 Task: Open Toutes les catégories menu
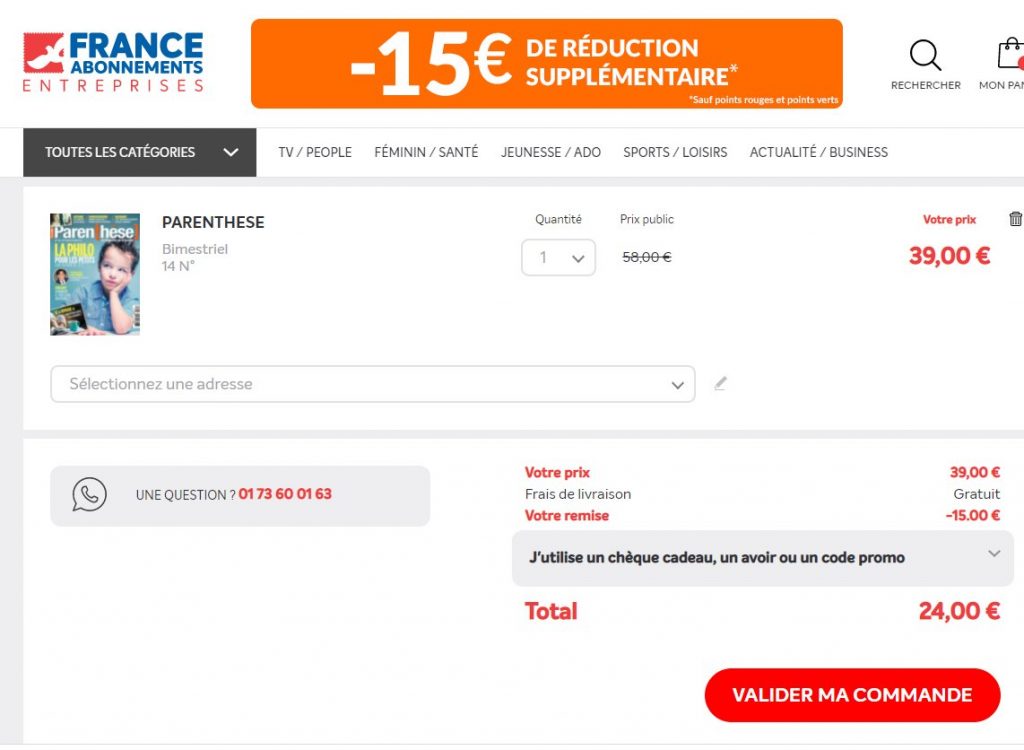(140, 152)
